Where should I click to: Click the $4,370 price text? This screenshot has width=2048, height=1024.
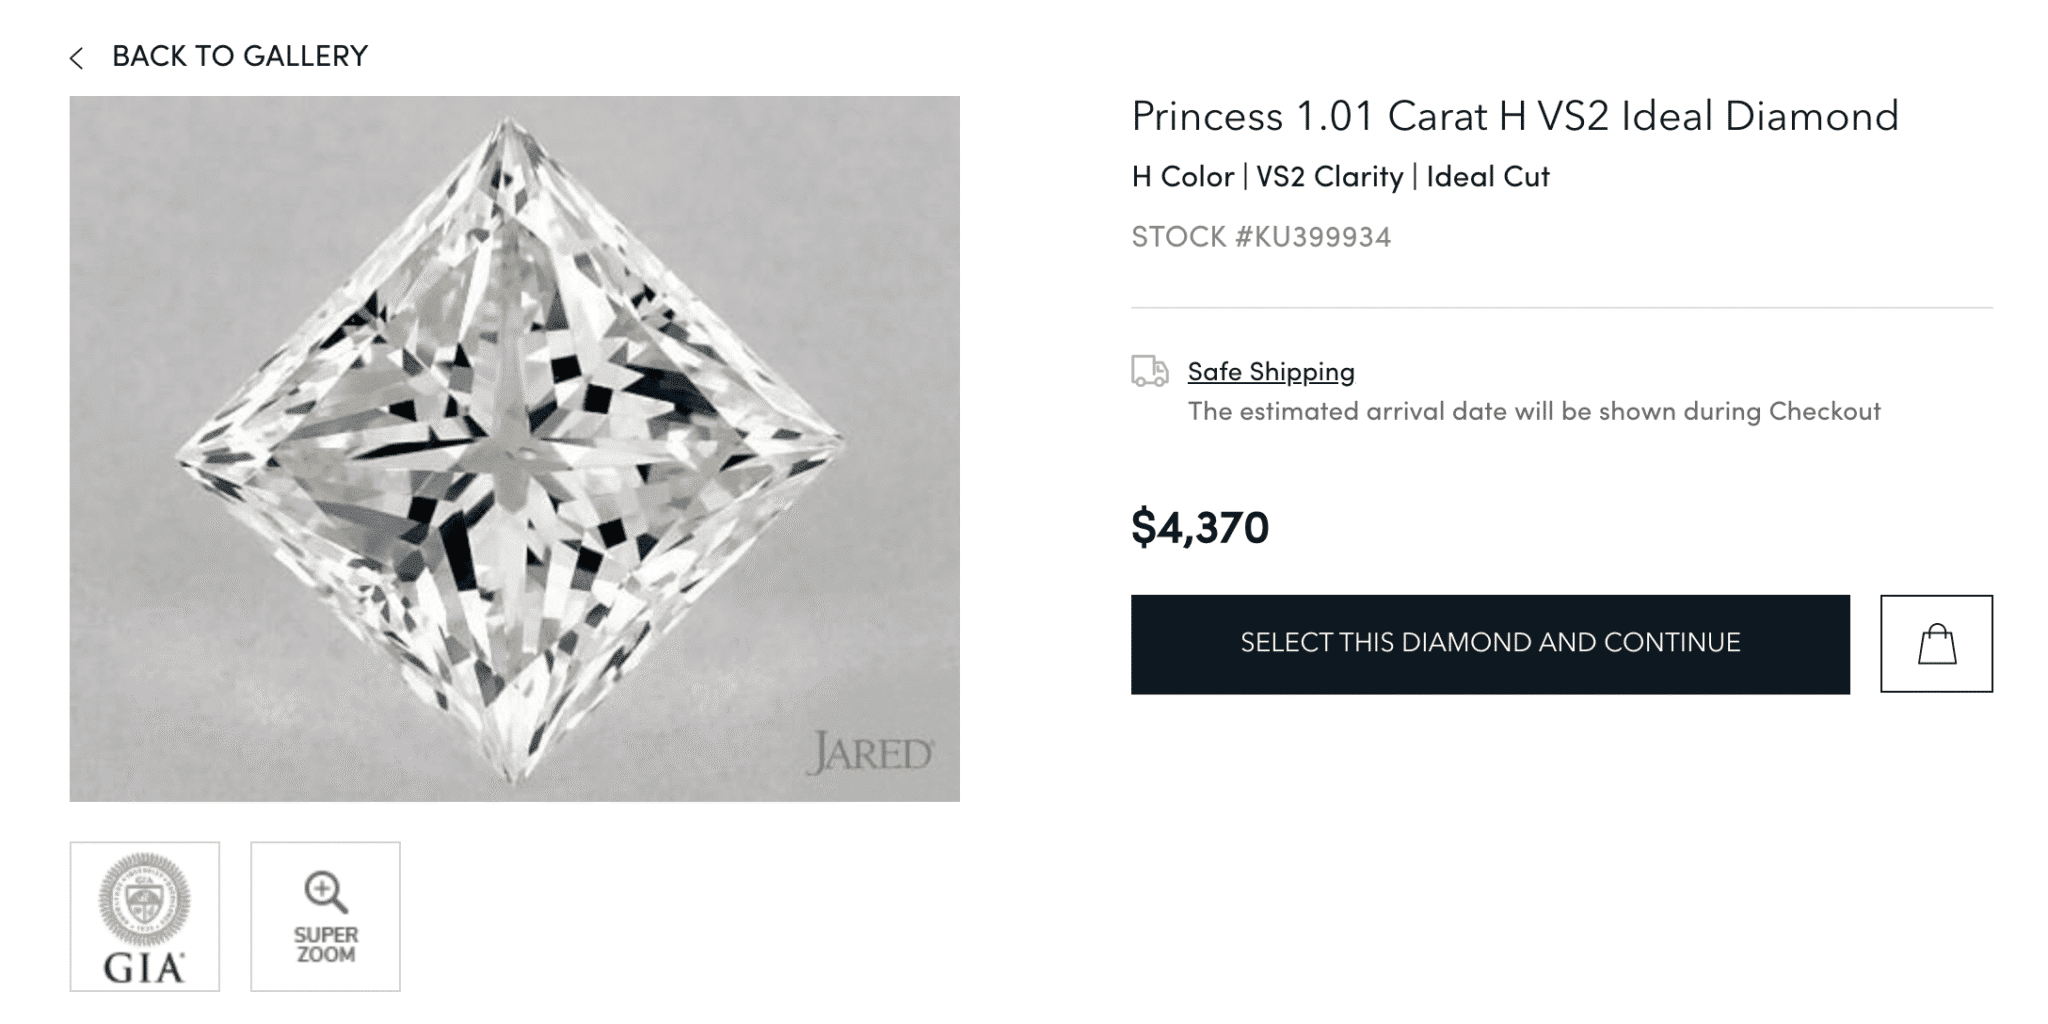click(1198, 527)
